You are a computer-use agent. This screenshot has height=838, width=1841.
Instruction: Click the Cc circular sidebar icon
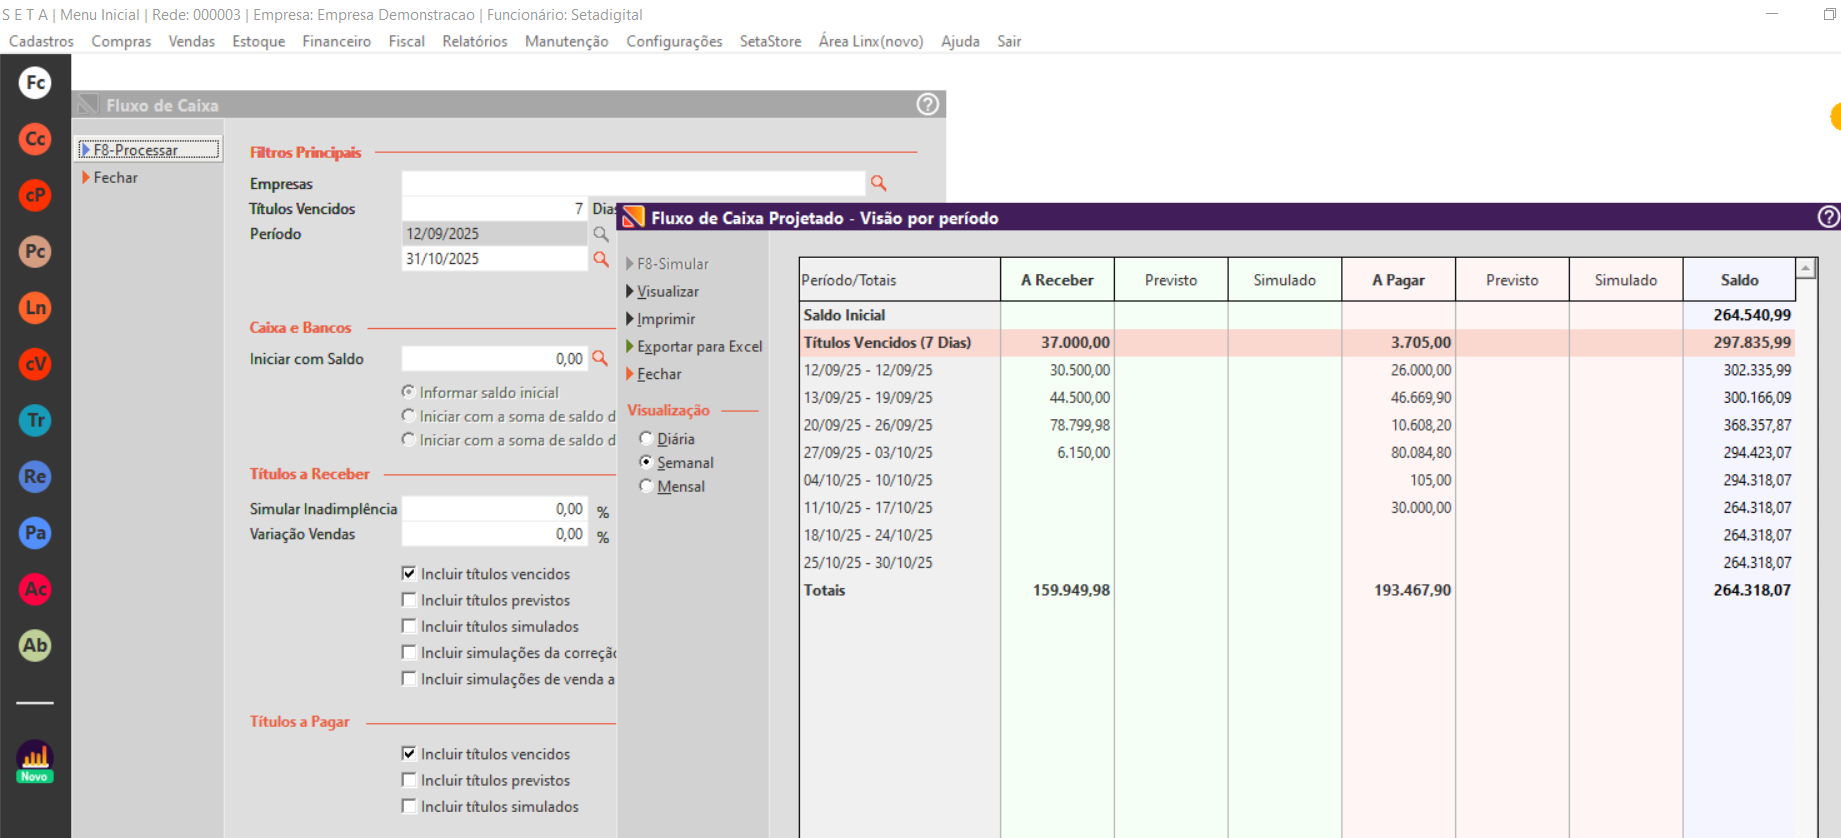click(35, 139)
